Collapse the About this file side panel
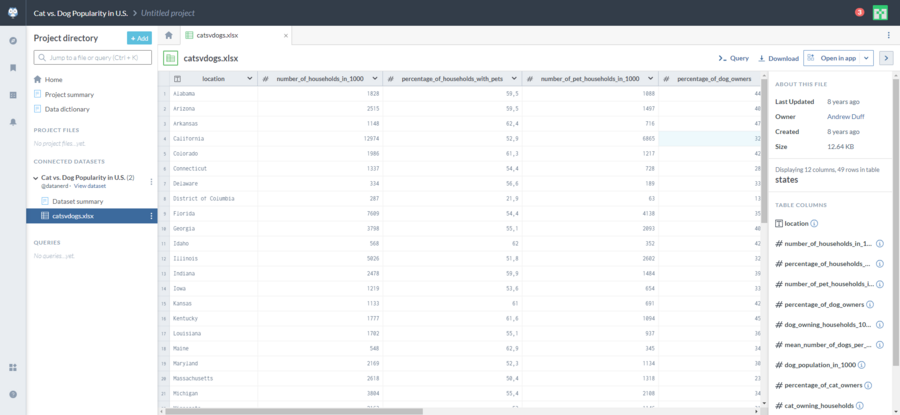The height and width of the screenshot is (415, 900). pos(886,58)
